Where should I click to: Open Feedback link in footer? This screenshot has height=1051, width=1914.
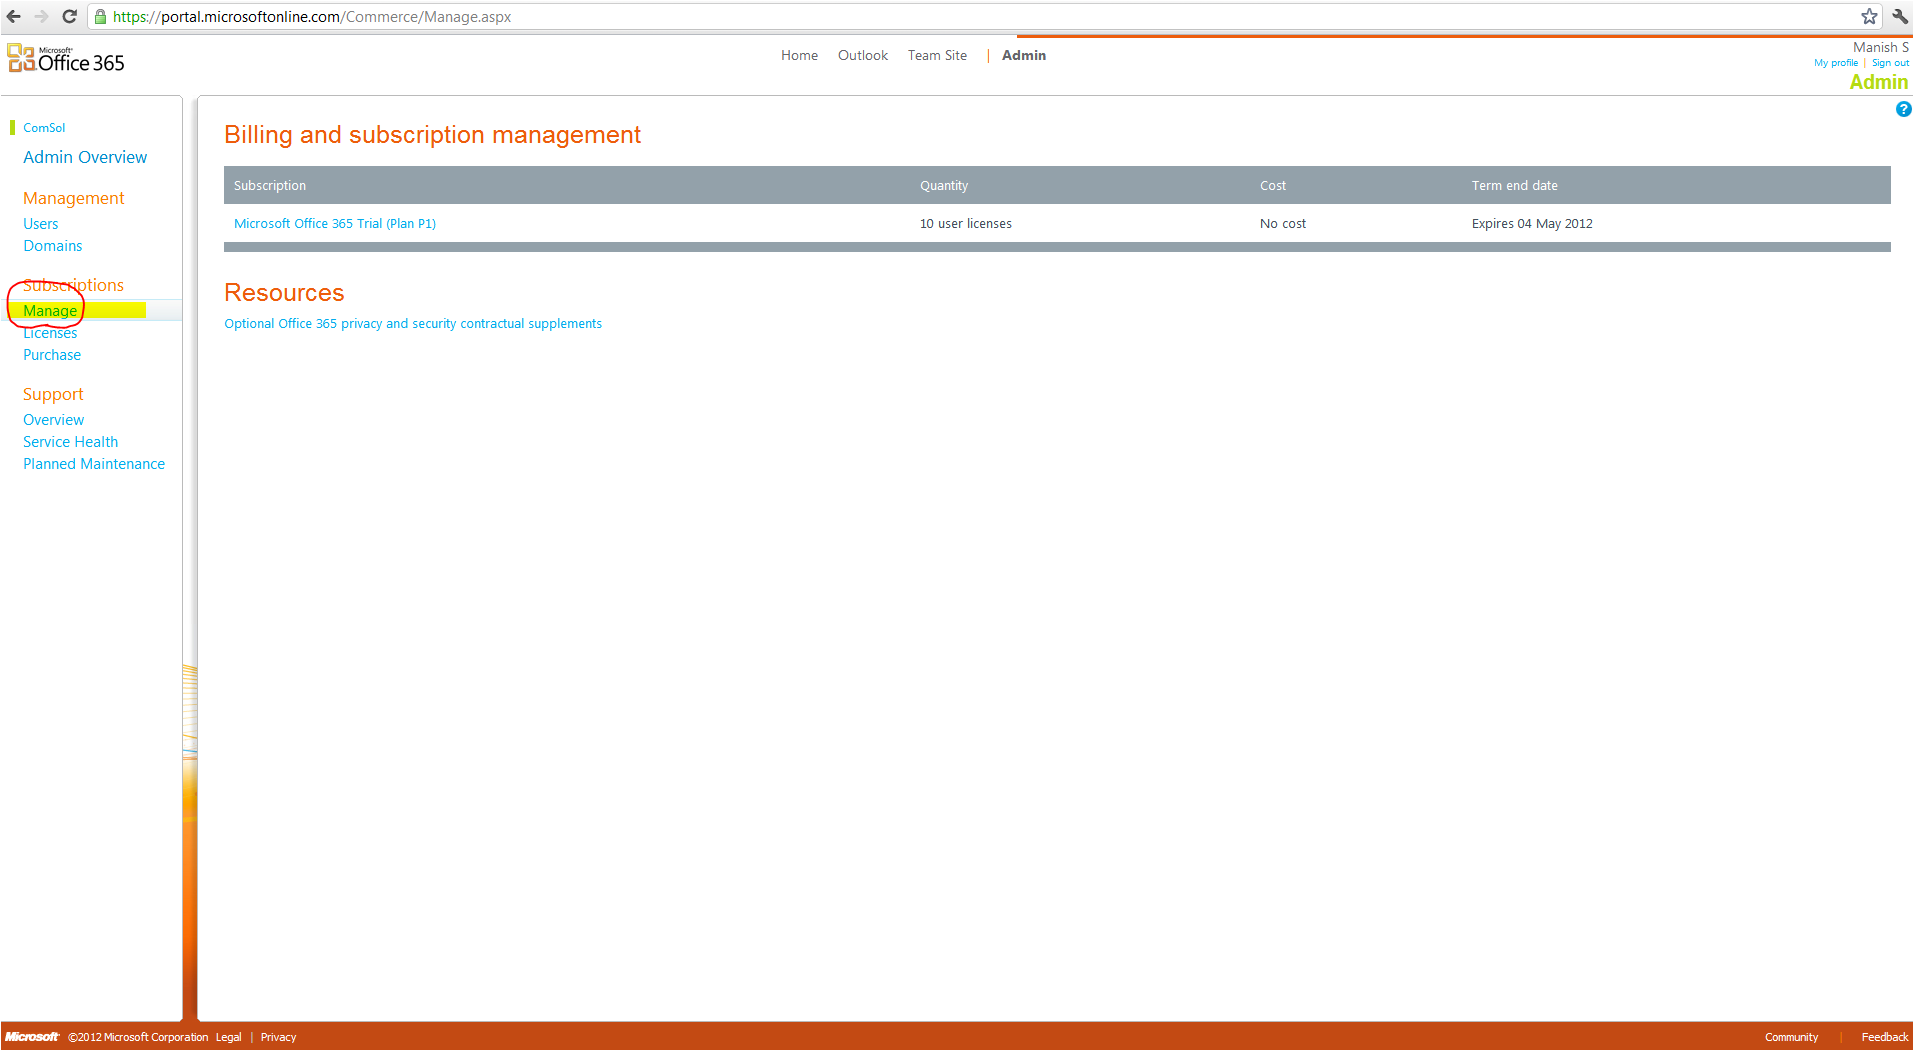(x=1884, y=1037)
